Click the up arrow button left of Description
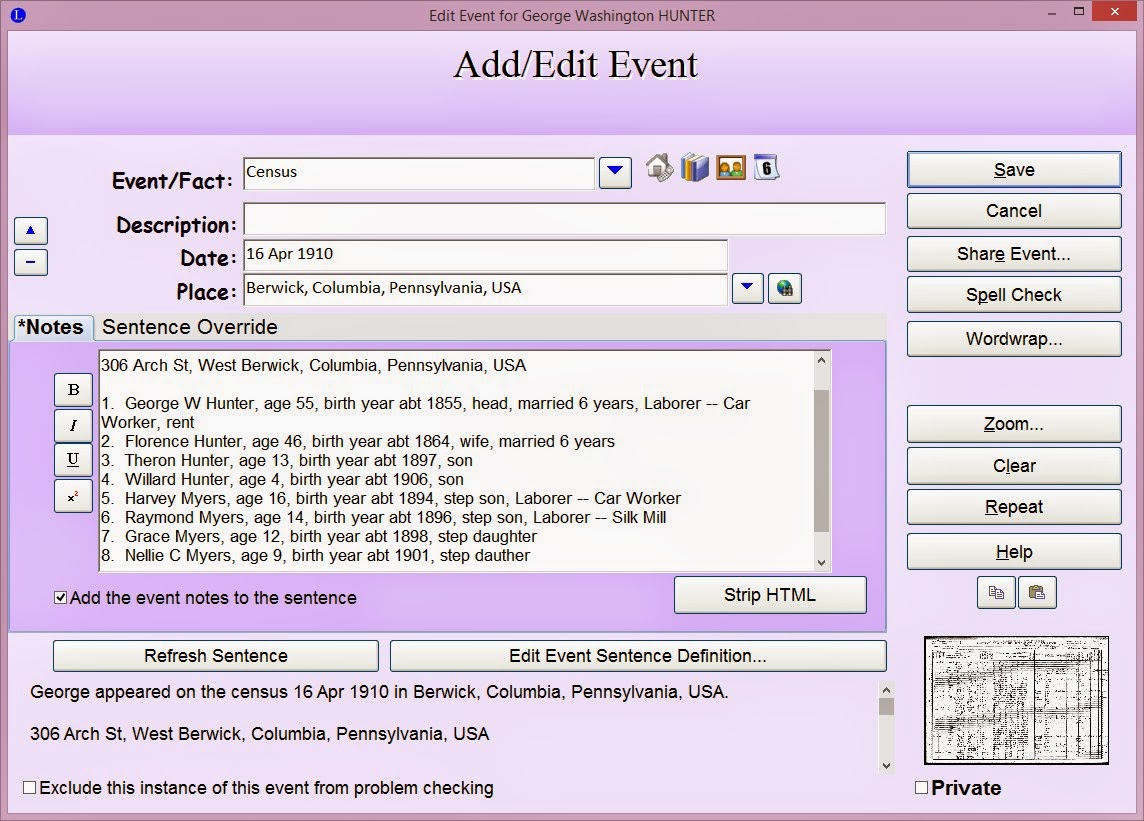 tap(31, 231)
